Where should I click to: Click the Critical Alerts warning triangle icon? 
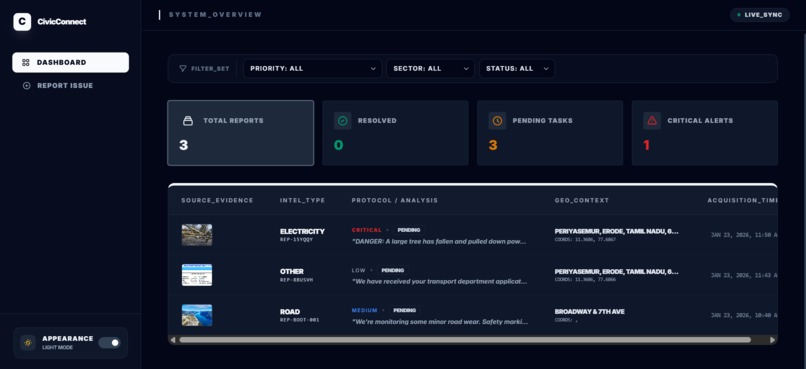click(652, 121)
